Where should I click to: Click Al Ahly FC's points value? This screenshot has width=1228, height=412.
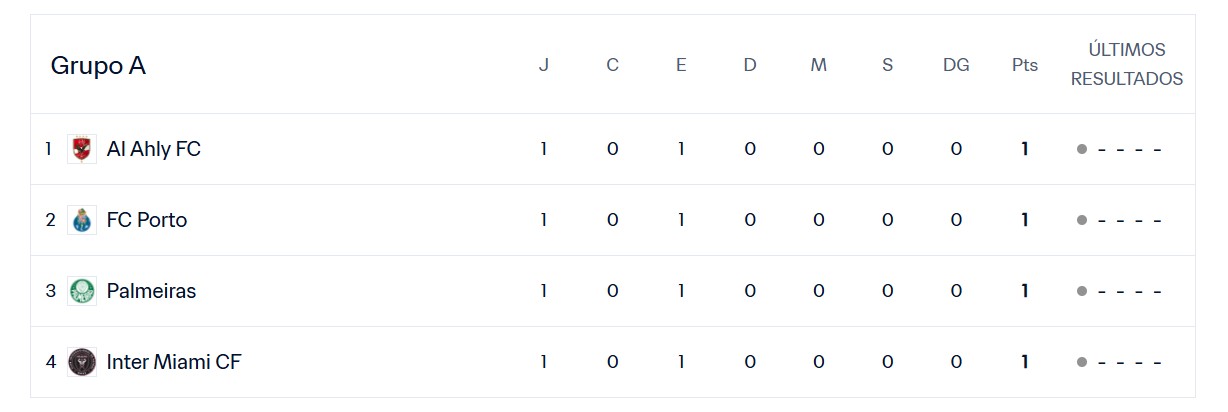(x=1025, y=149)
